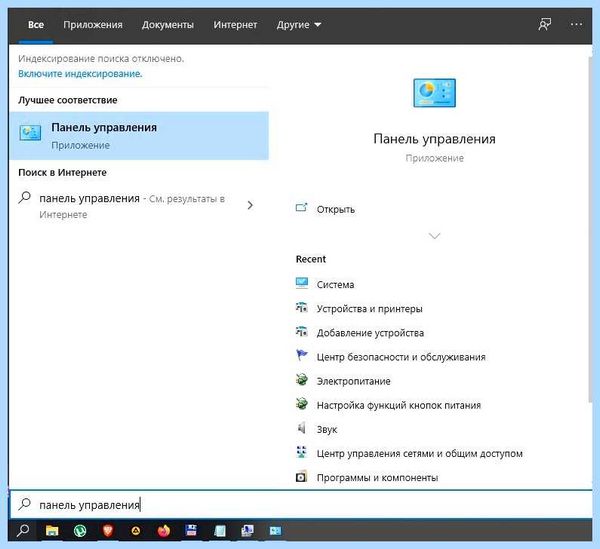Click the Устройства и принтеры icon
This screenshot has width=600, height=549.
coord(302,307)
